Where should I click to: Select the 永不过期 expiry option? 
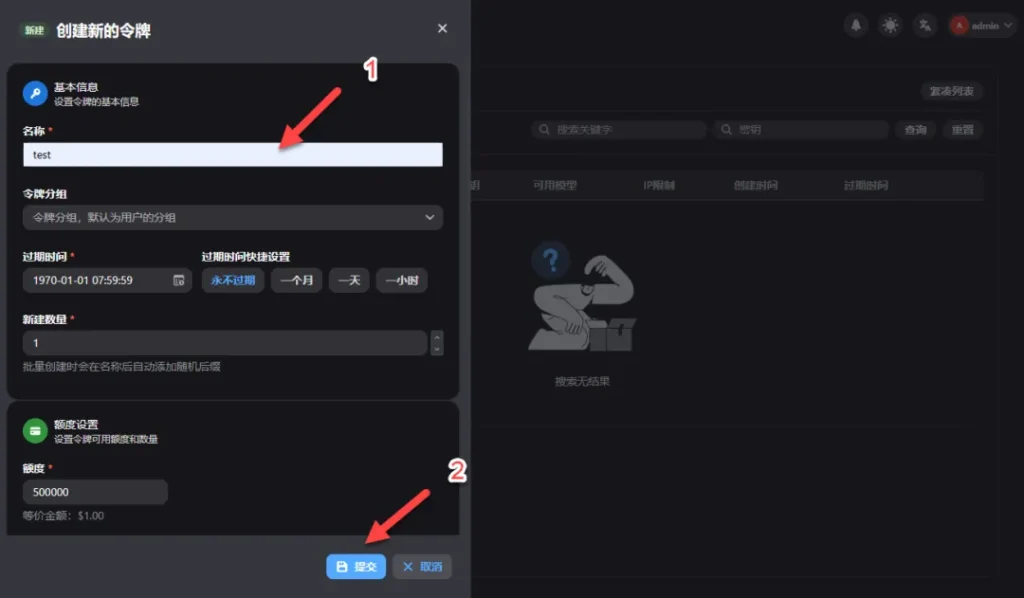pos(233,280)
